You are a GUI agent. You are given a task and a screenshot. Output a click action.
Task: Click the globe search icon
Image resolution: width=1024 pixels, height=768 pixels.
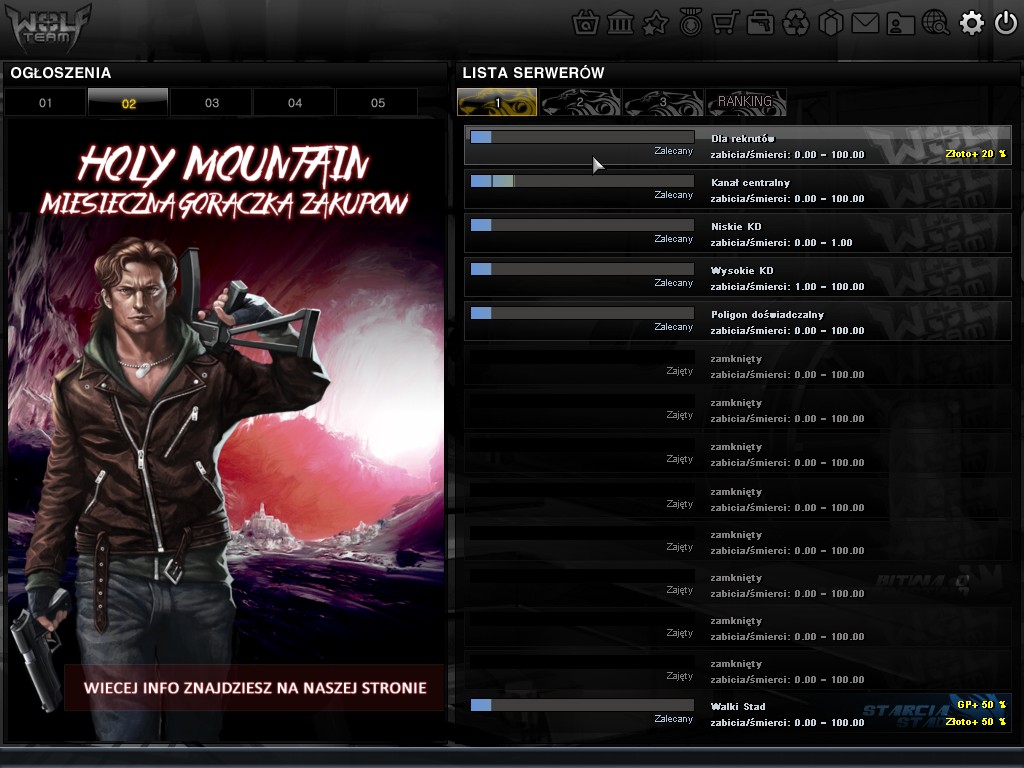tap(936, 24)
